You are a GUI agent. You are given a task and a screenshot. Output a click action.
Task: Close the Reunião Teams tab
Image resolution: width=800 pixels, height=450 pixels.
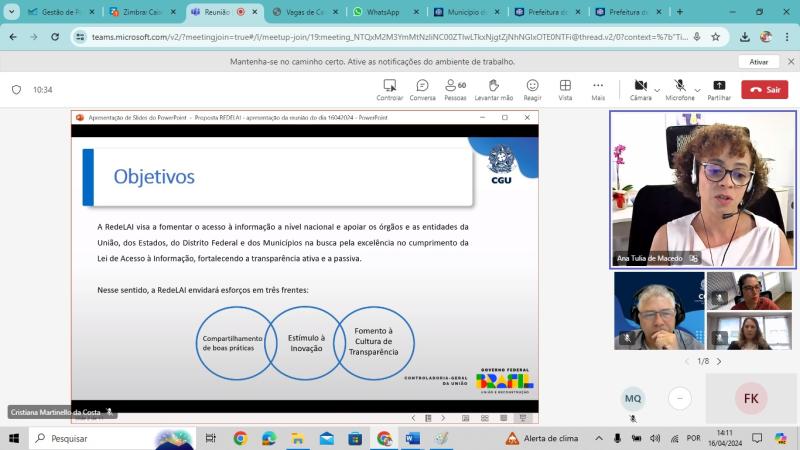[x=255, y=12]
